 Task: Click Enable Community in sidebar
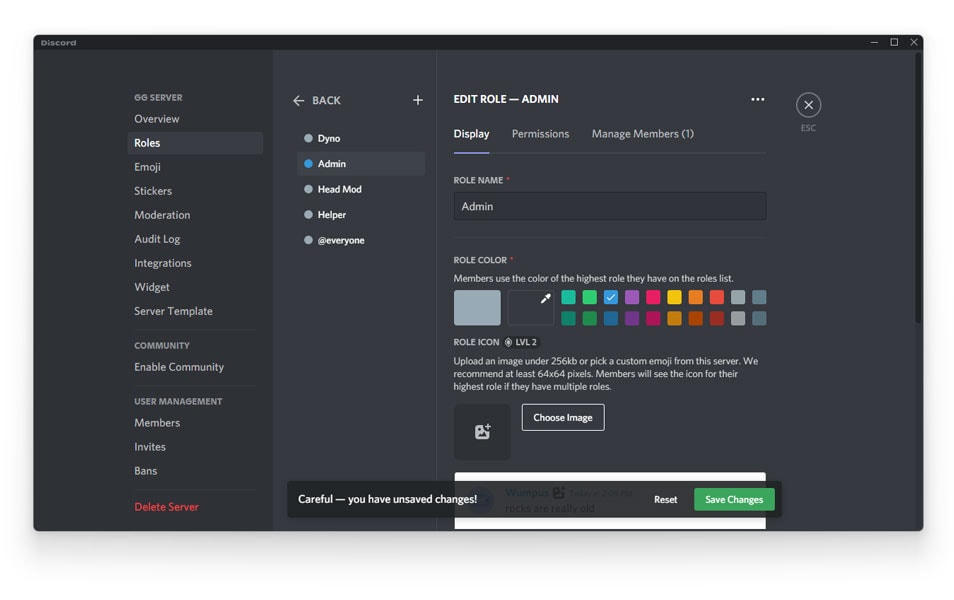[x=195, y=367]
